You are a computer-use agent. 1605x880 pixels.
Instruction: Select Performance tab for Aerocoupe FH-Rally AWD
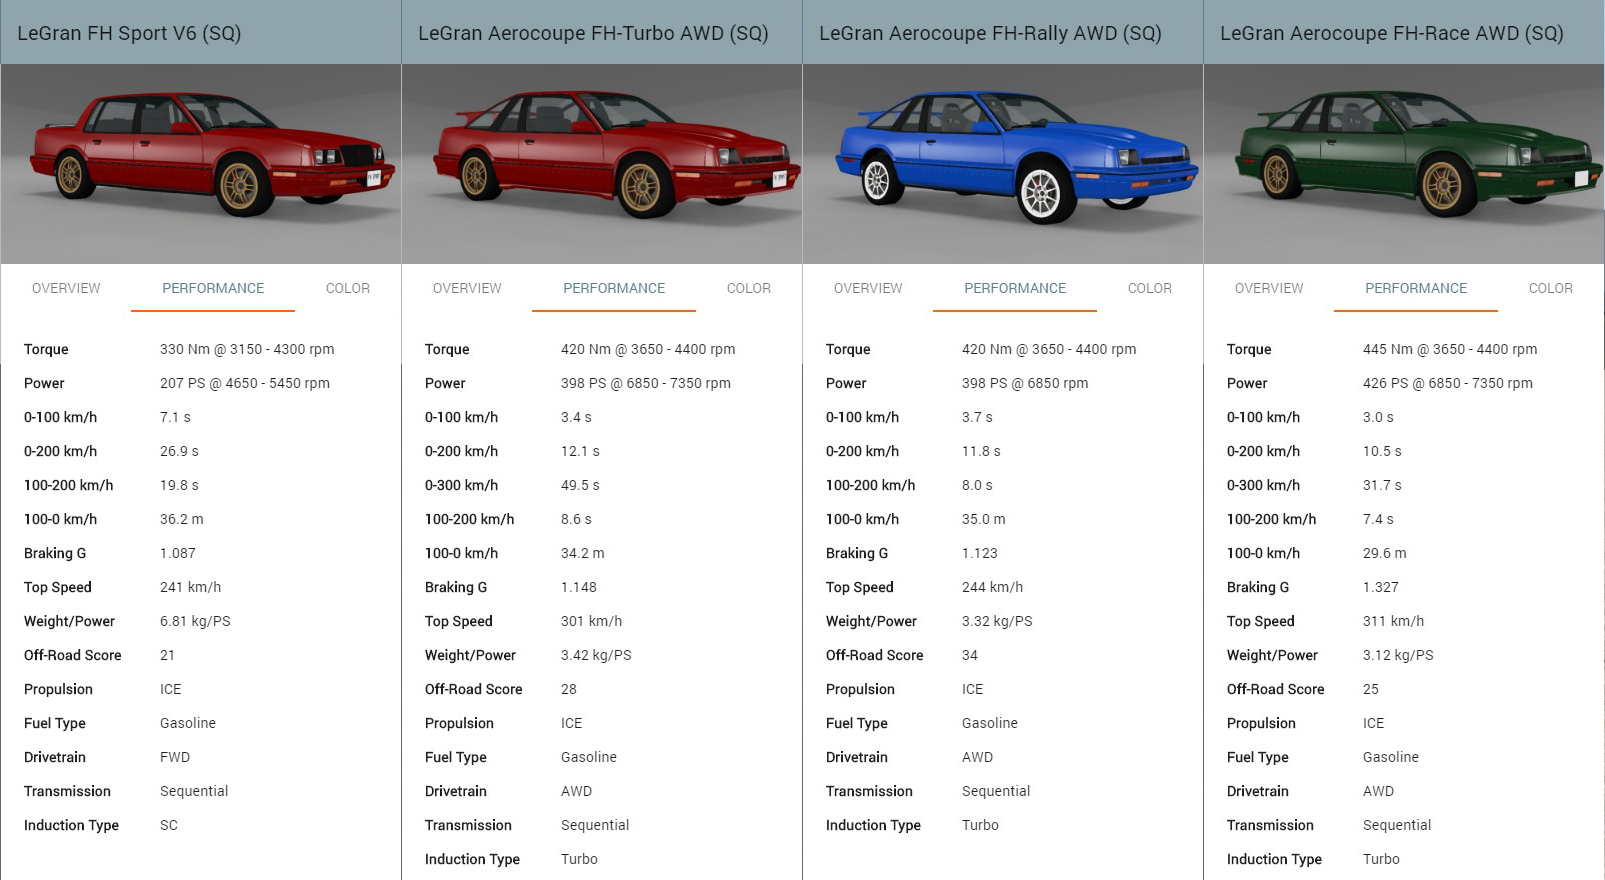click(x=1015, y=288)
